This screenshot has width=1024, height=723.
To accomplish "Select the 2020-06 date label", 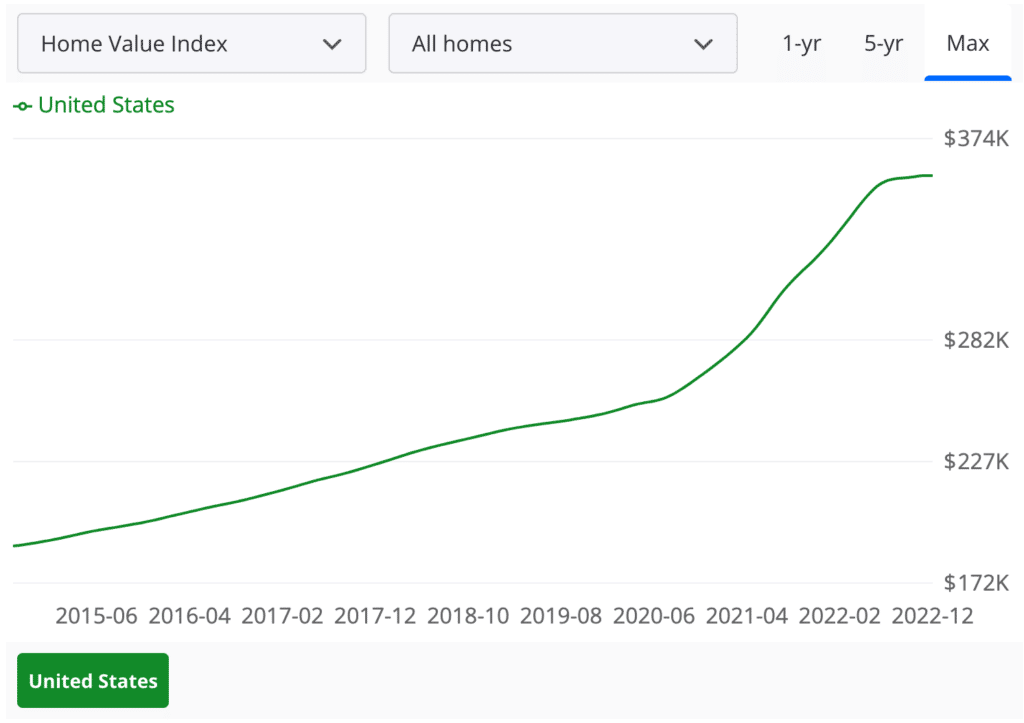I will (654, 616).
